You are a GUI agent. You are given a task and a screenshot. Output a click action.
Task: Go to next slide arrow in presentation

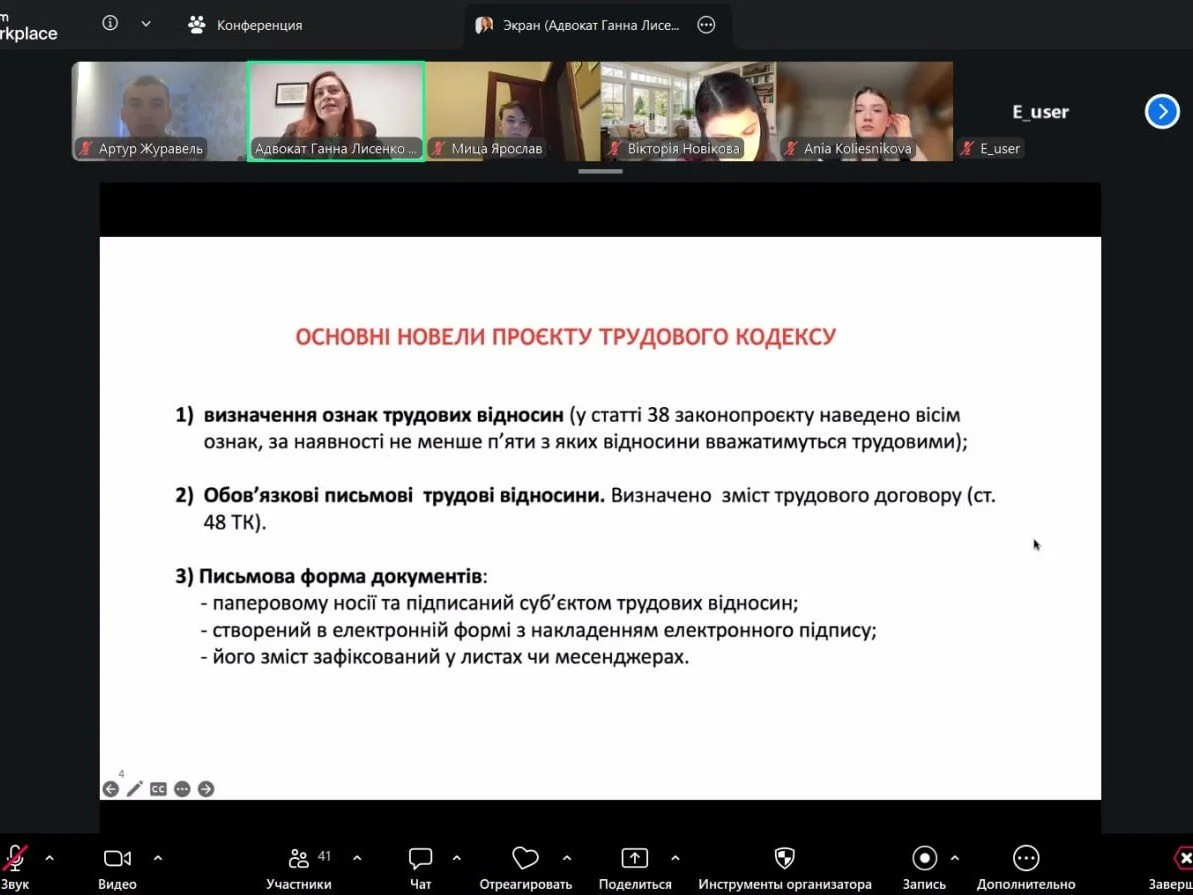coord(205,789)
